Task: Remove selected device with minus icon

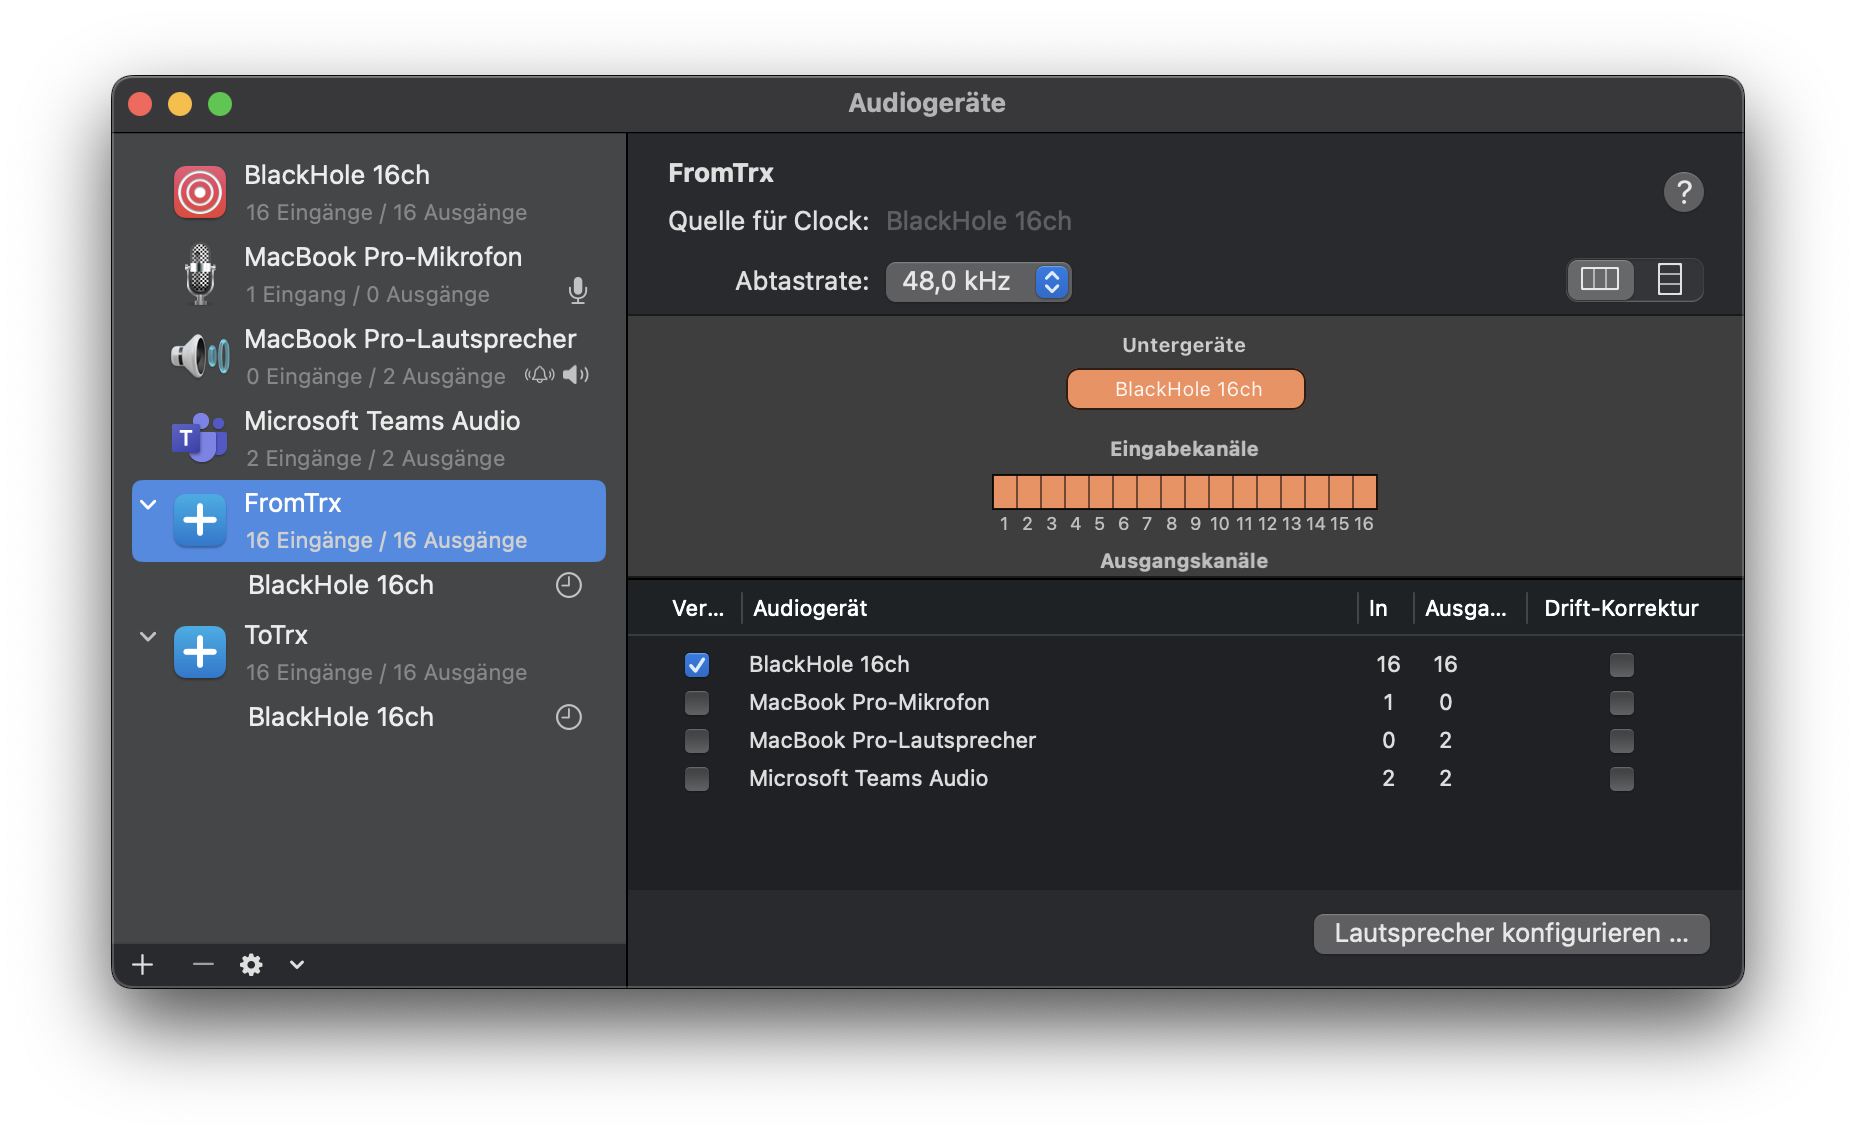Action: click(203, 964)
